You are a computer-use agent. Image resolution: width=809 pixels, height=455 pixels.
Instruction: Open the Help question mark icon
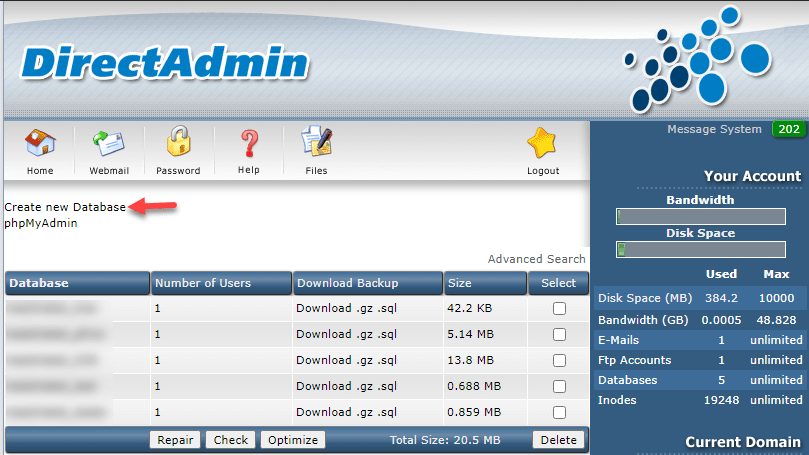pyautogui.click(x=249, y=143)
